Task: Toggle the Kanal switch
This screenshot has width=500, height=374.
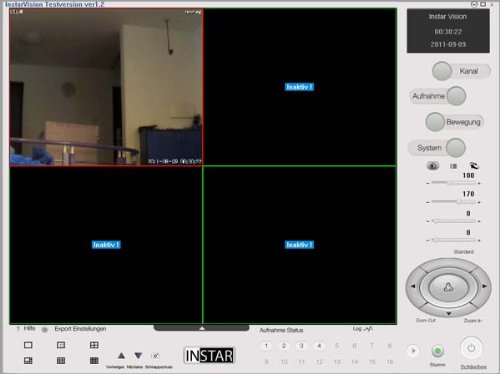Action: pos(442,71)
